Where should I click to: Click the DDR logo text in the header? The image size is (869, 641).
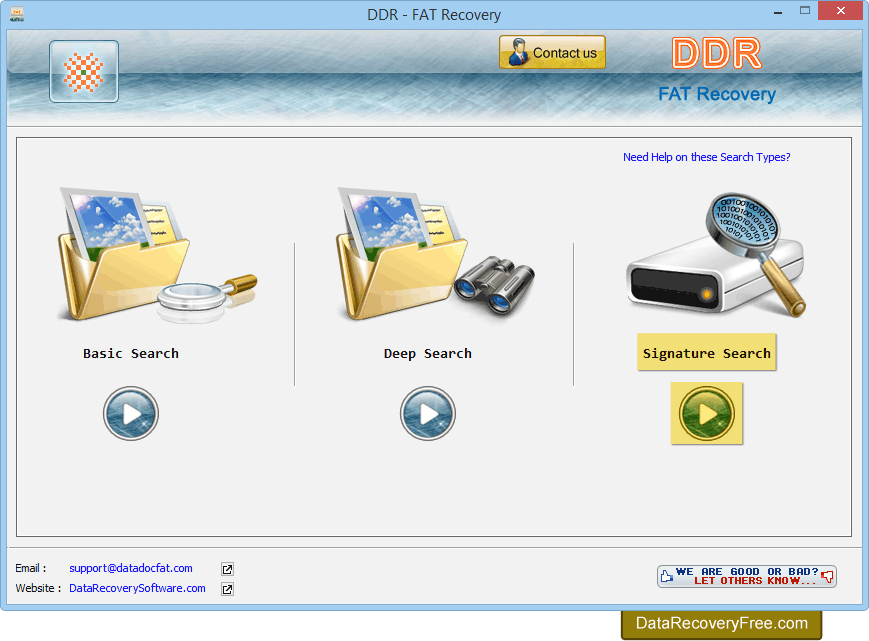(x=717, y=54)
